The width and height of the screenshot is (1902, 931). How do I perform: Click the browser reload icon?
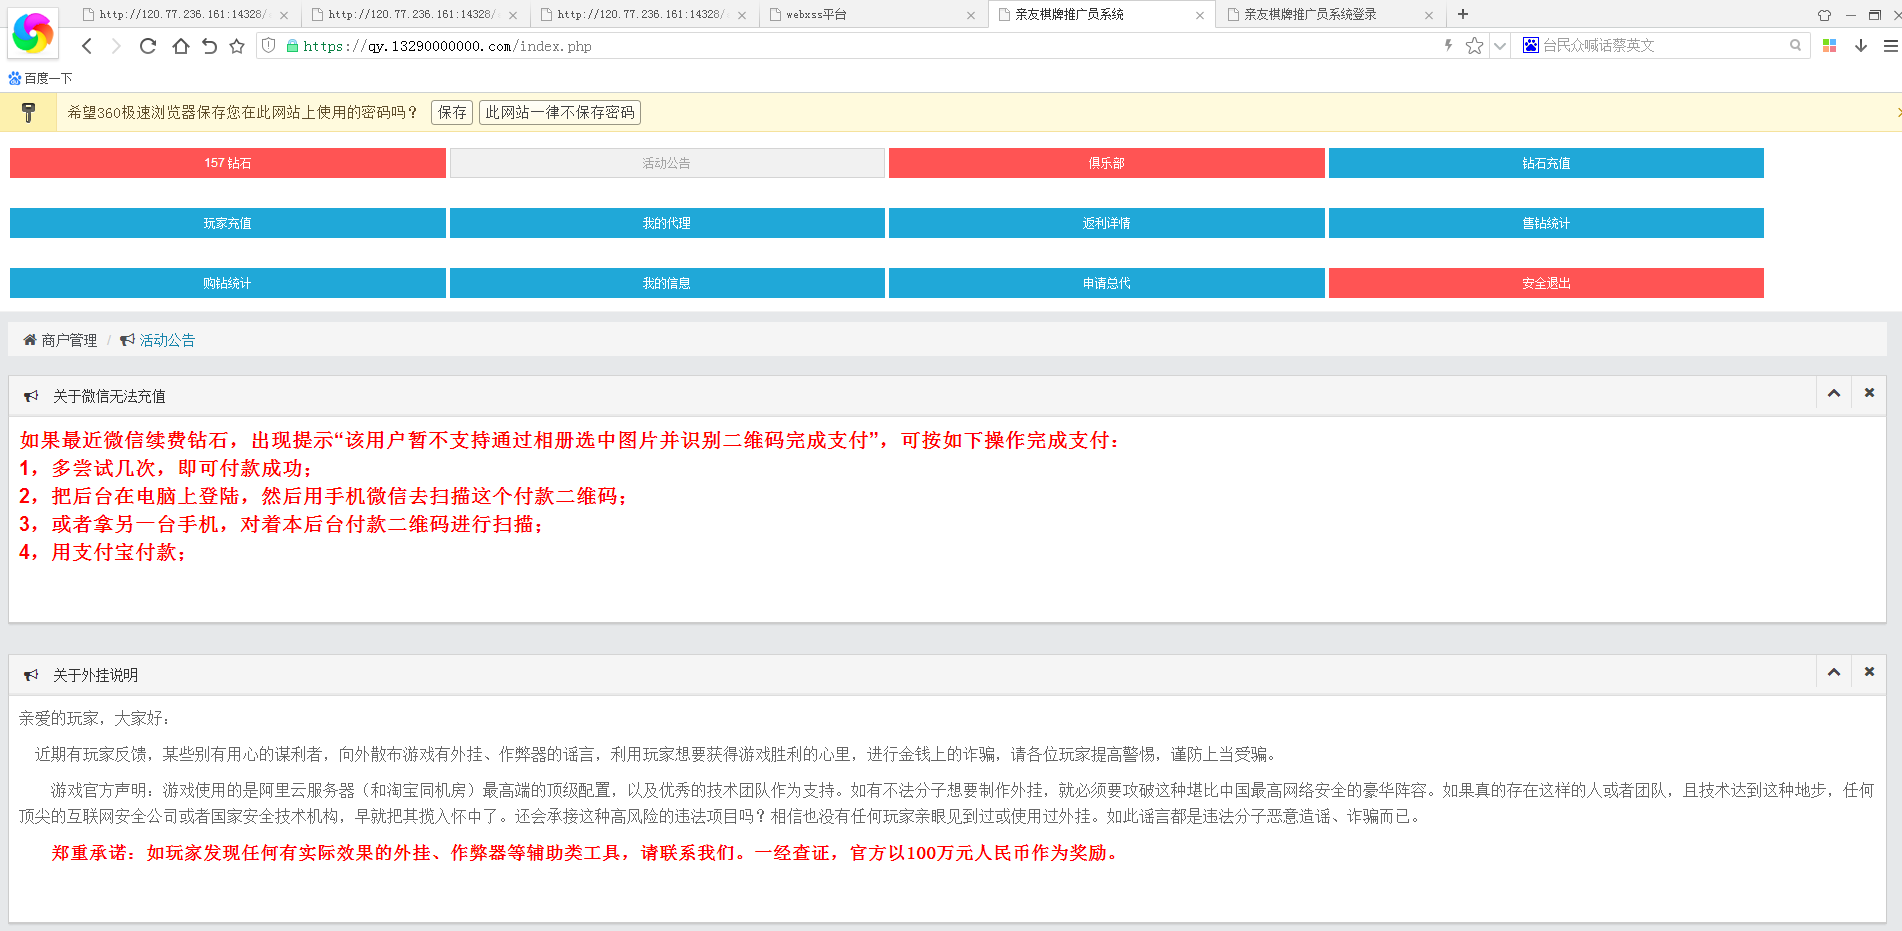point(148,46)
